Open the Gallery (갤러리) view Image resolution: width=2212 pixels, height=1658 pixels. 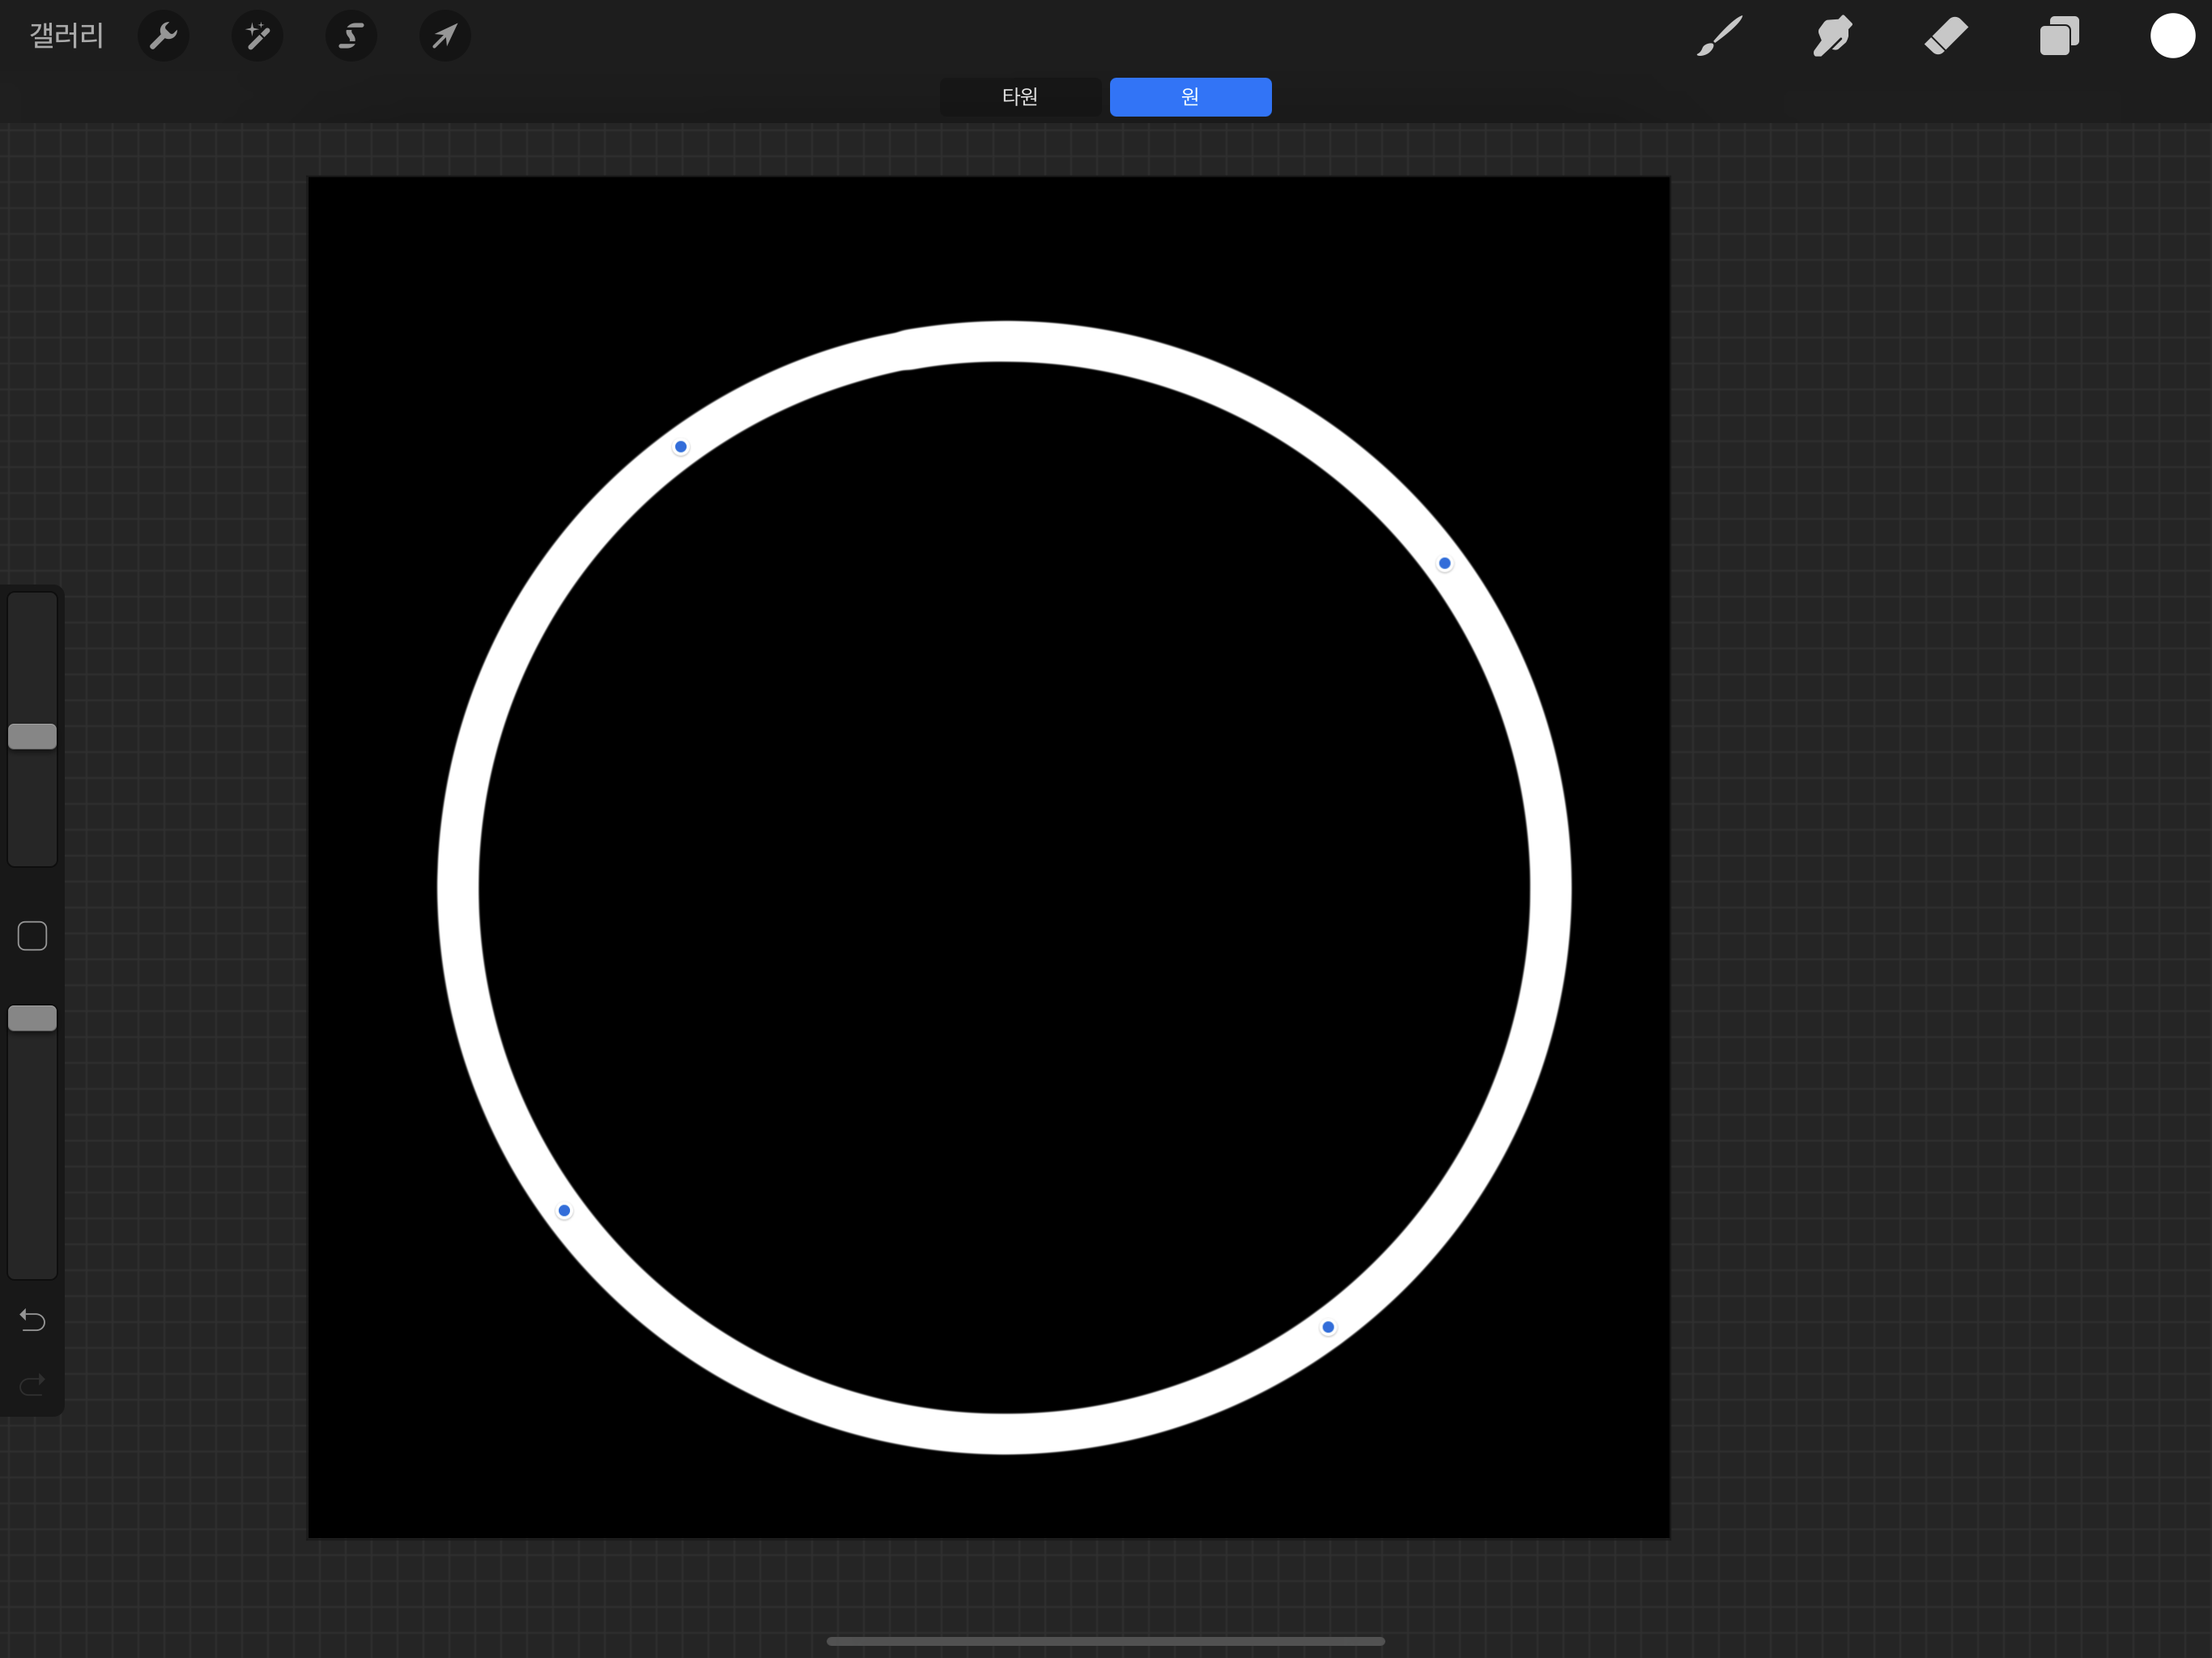(x=66, y=36)
